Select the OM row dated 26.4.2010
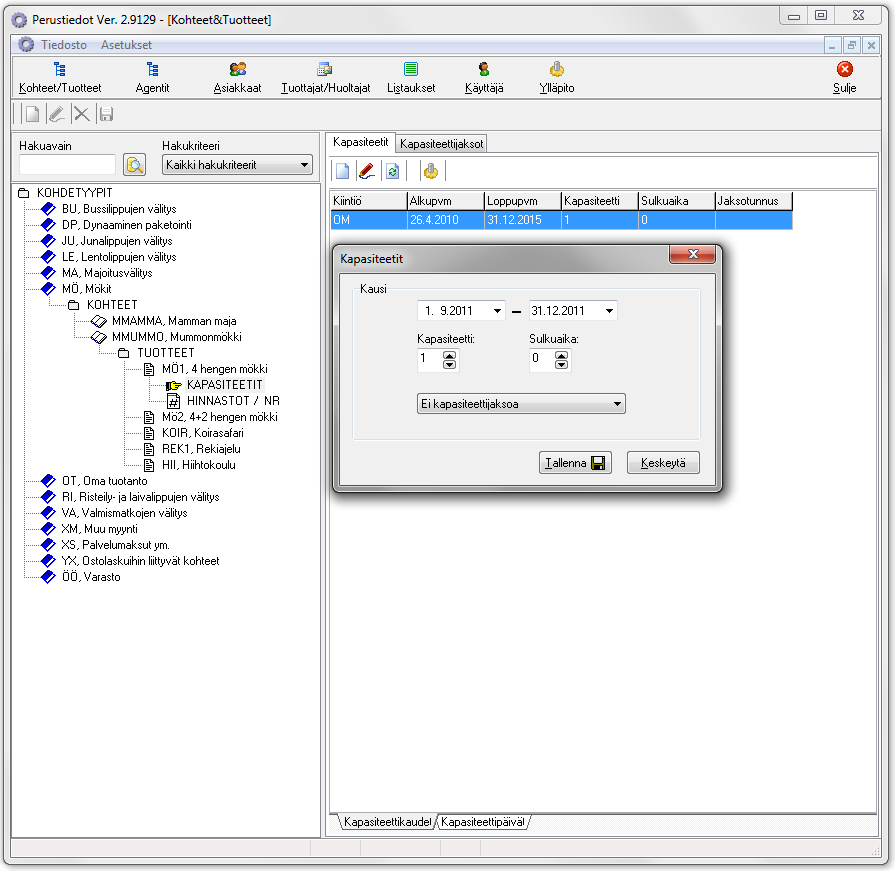The image size is (895, 871). [x=561, y=220]
